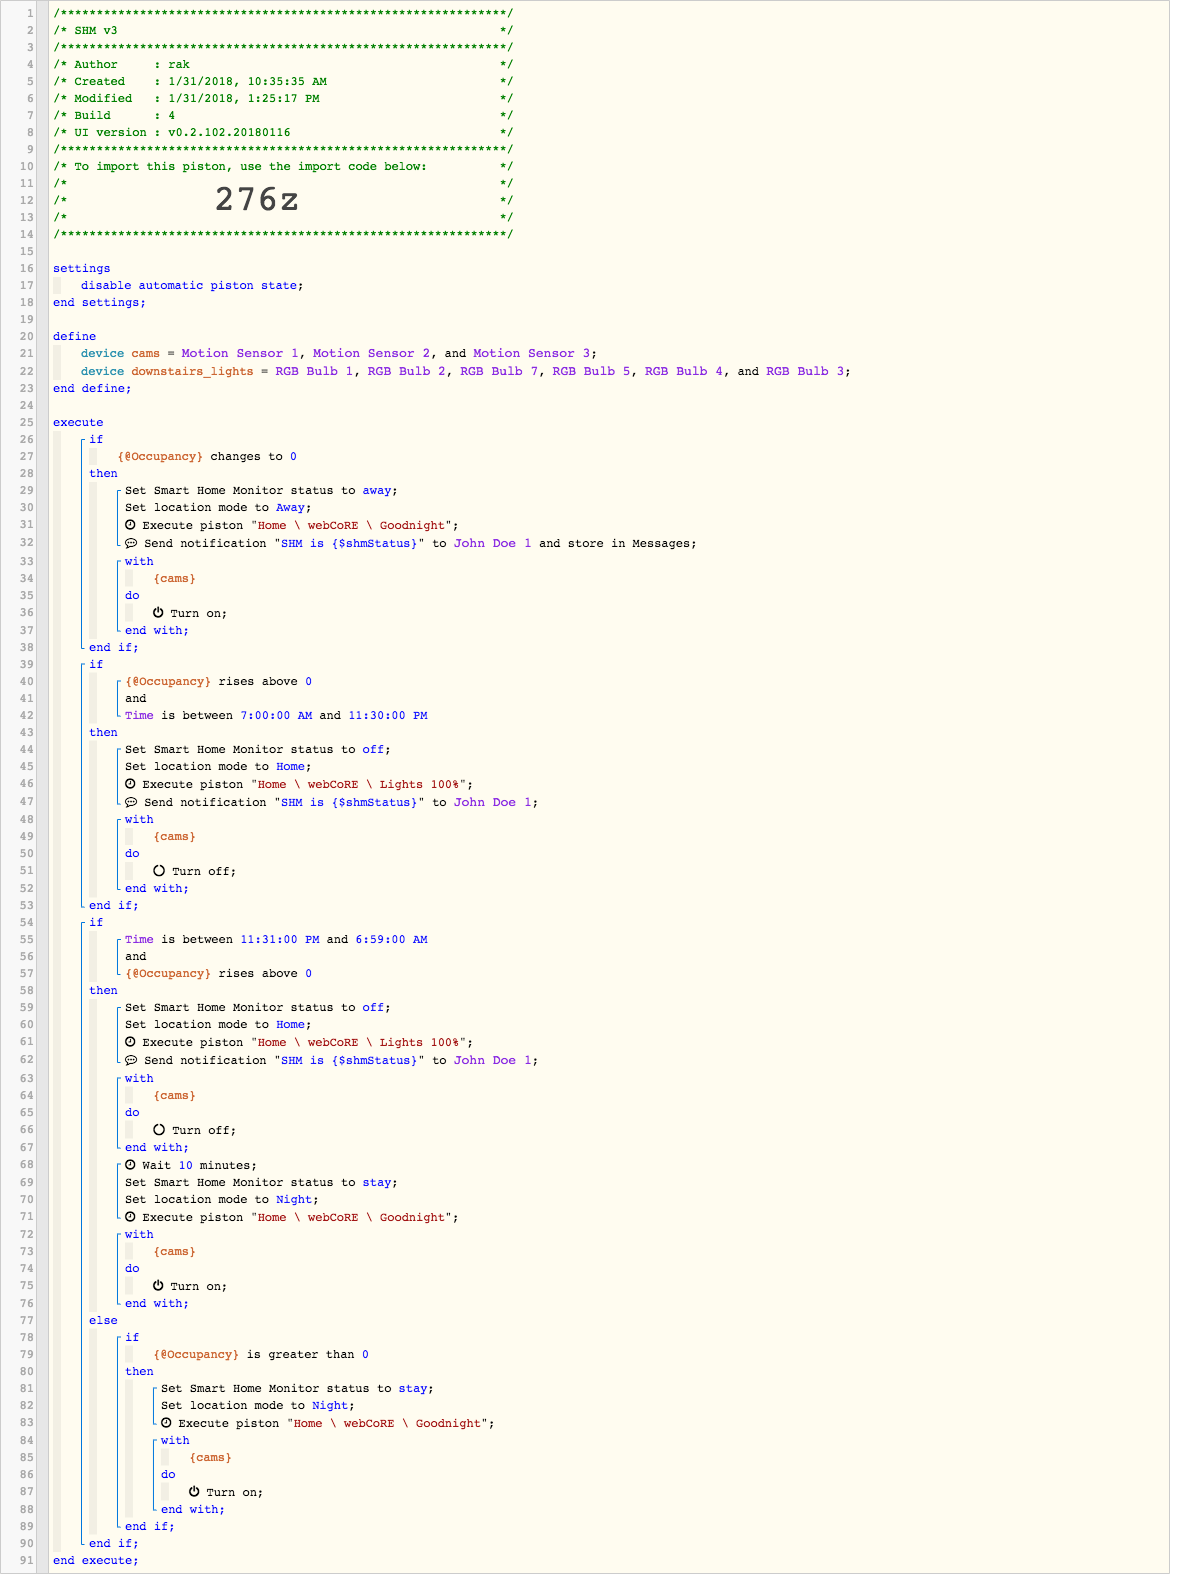
Task: Click the 'else' keyword on line 77
Action: (x=103, y=1320)
